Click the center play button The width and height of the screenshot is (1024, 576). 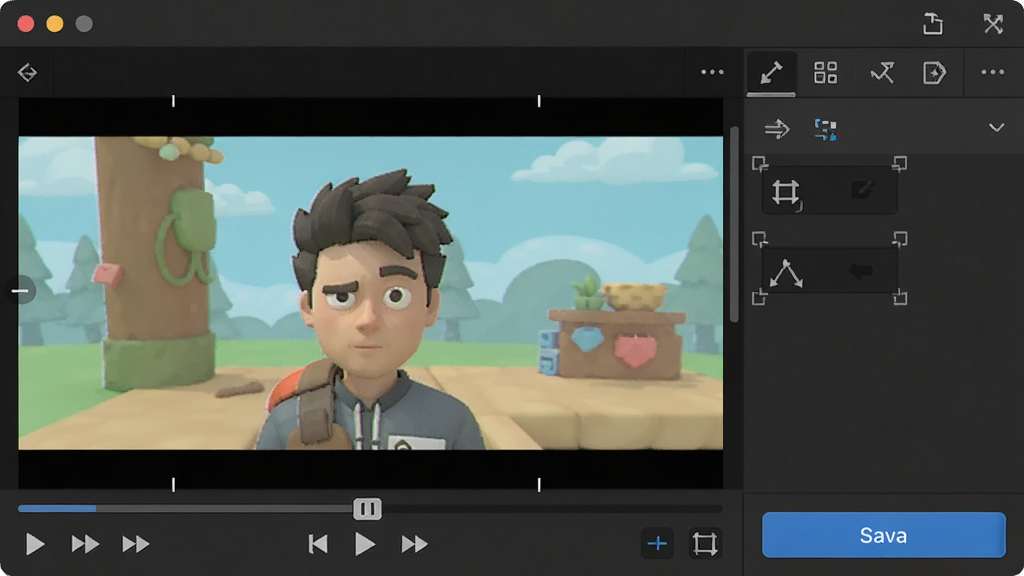coord(364,543)
